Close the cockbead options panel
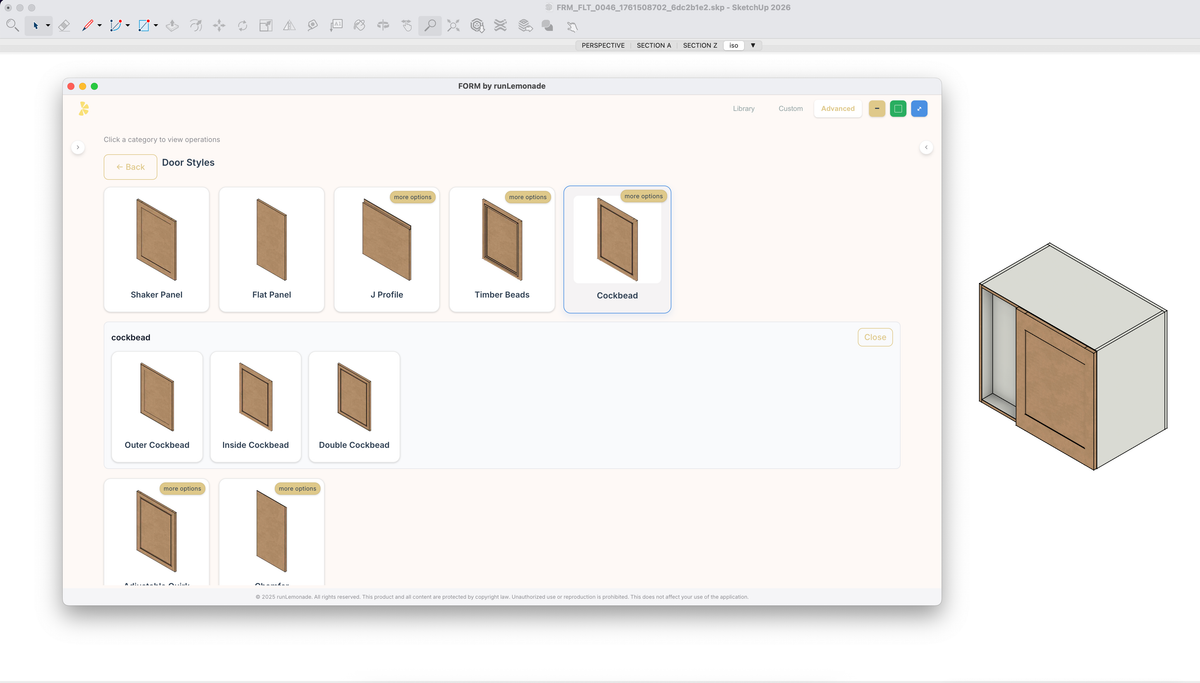The width and height of the screenshot is (1200, 683). click(x=875, y=337)
